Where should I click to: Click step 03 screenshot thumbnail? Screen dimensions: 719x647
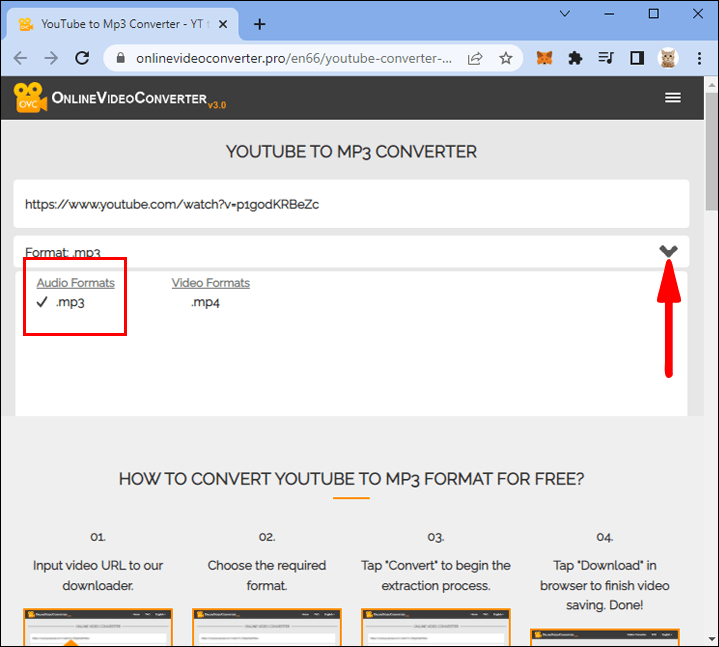[436, 627]
